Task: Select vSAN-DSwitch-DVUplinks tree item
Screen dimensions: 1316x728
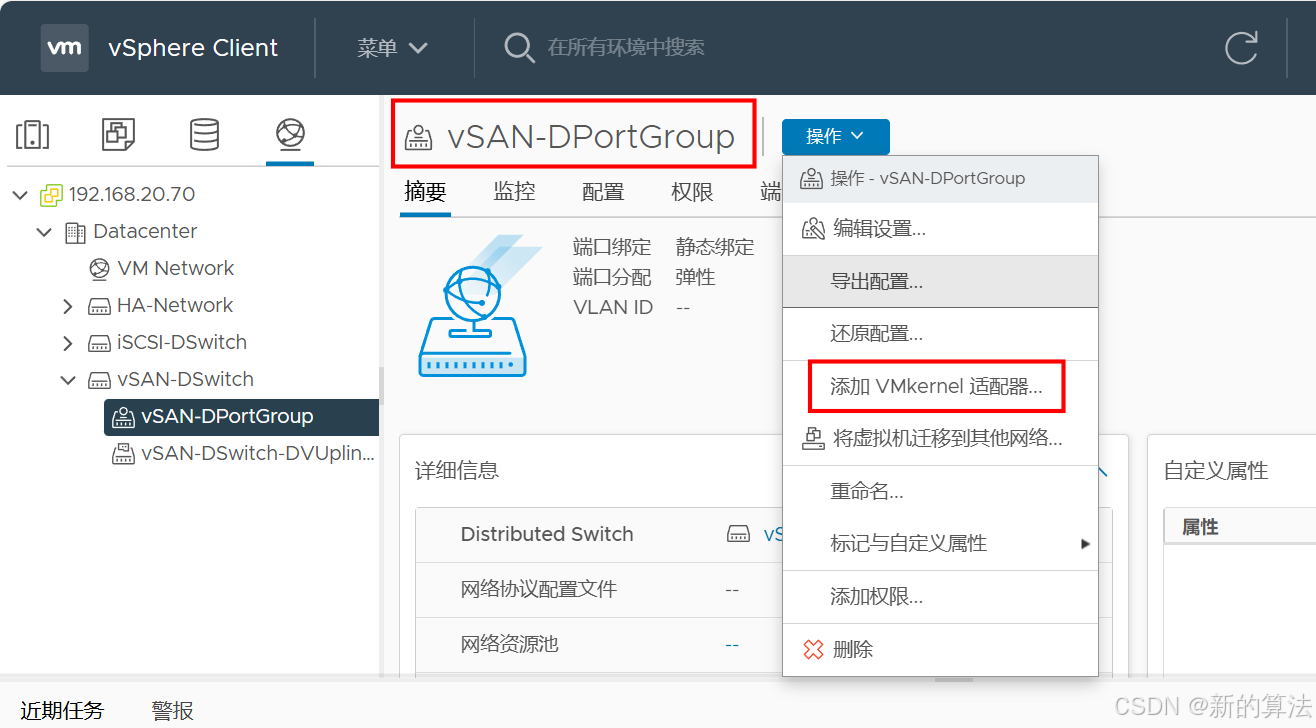Action: (258, 453)
